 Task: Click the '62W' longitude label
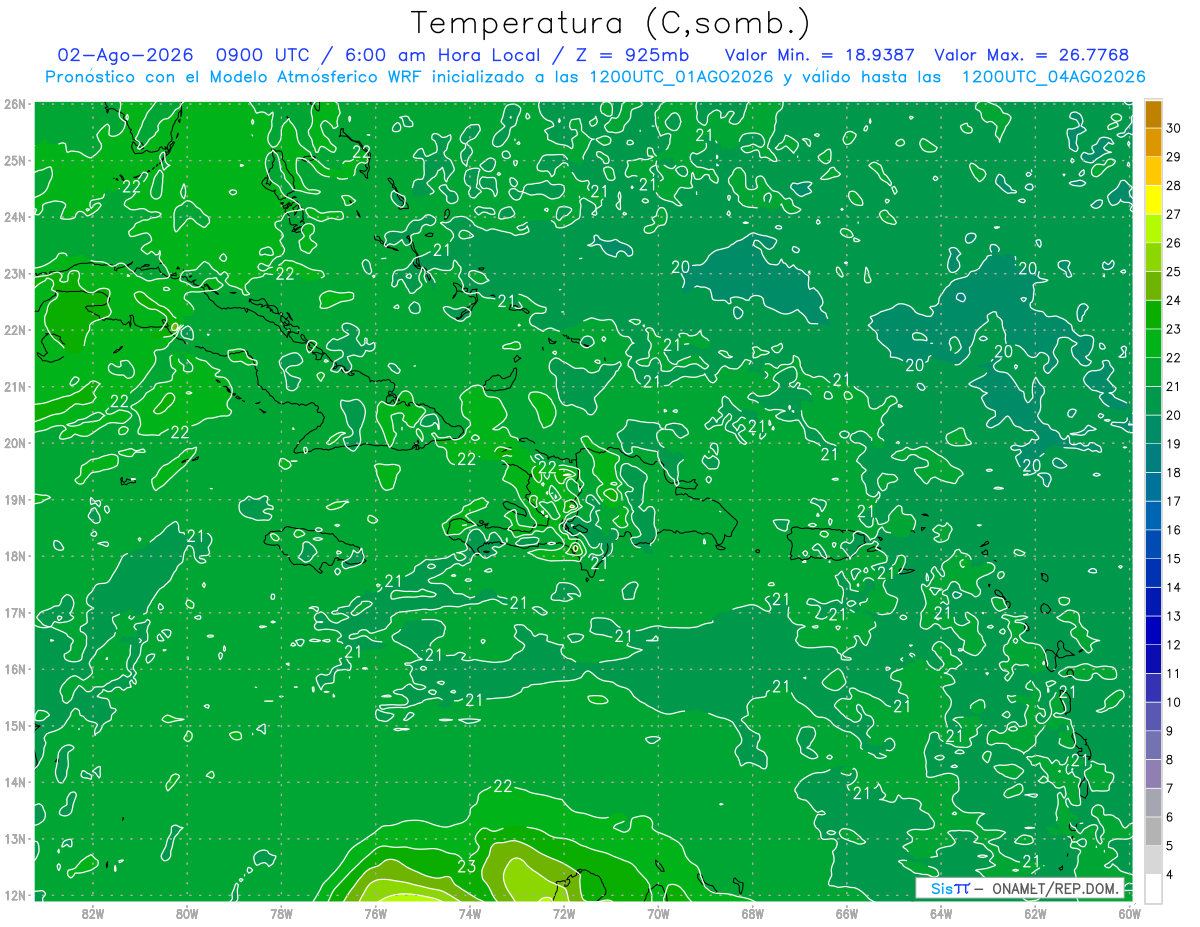pyautogui.click(x=1035, y=913)
